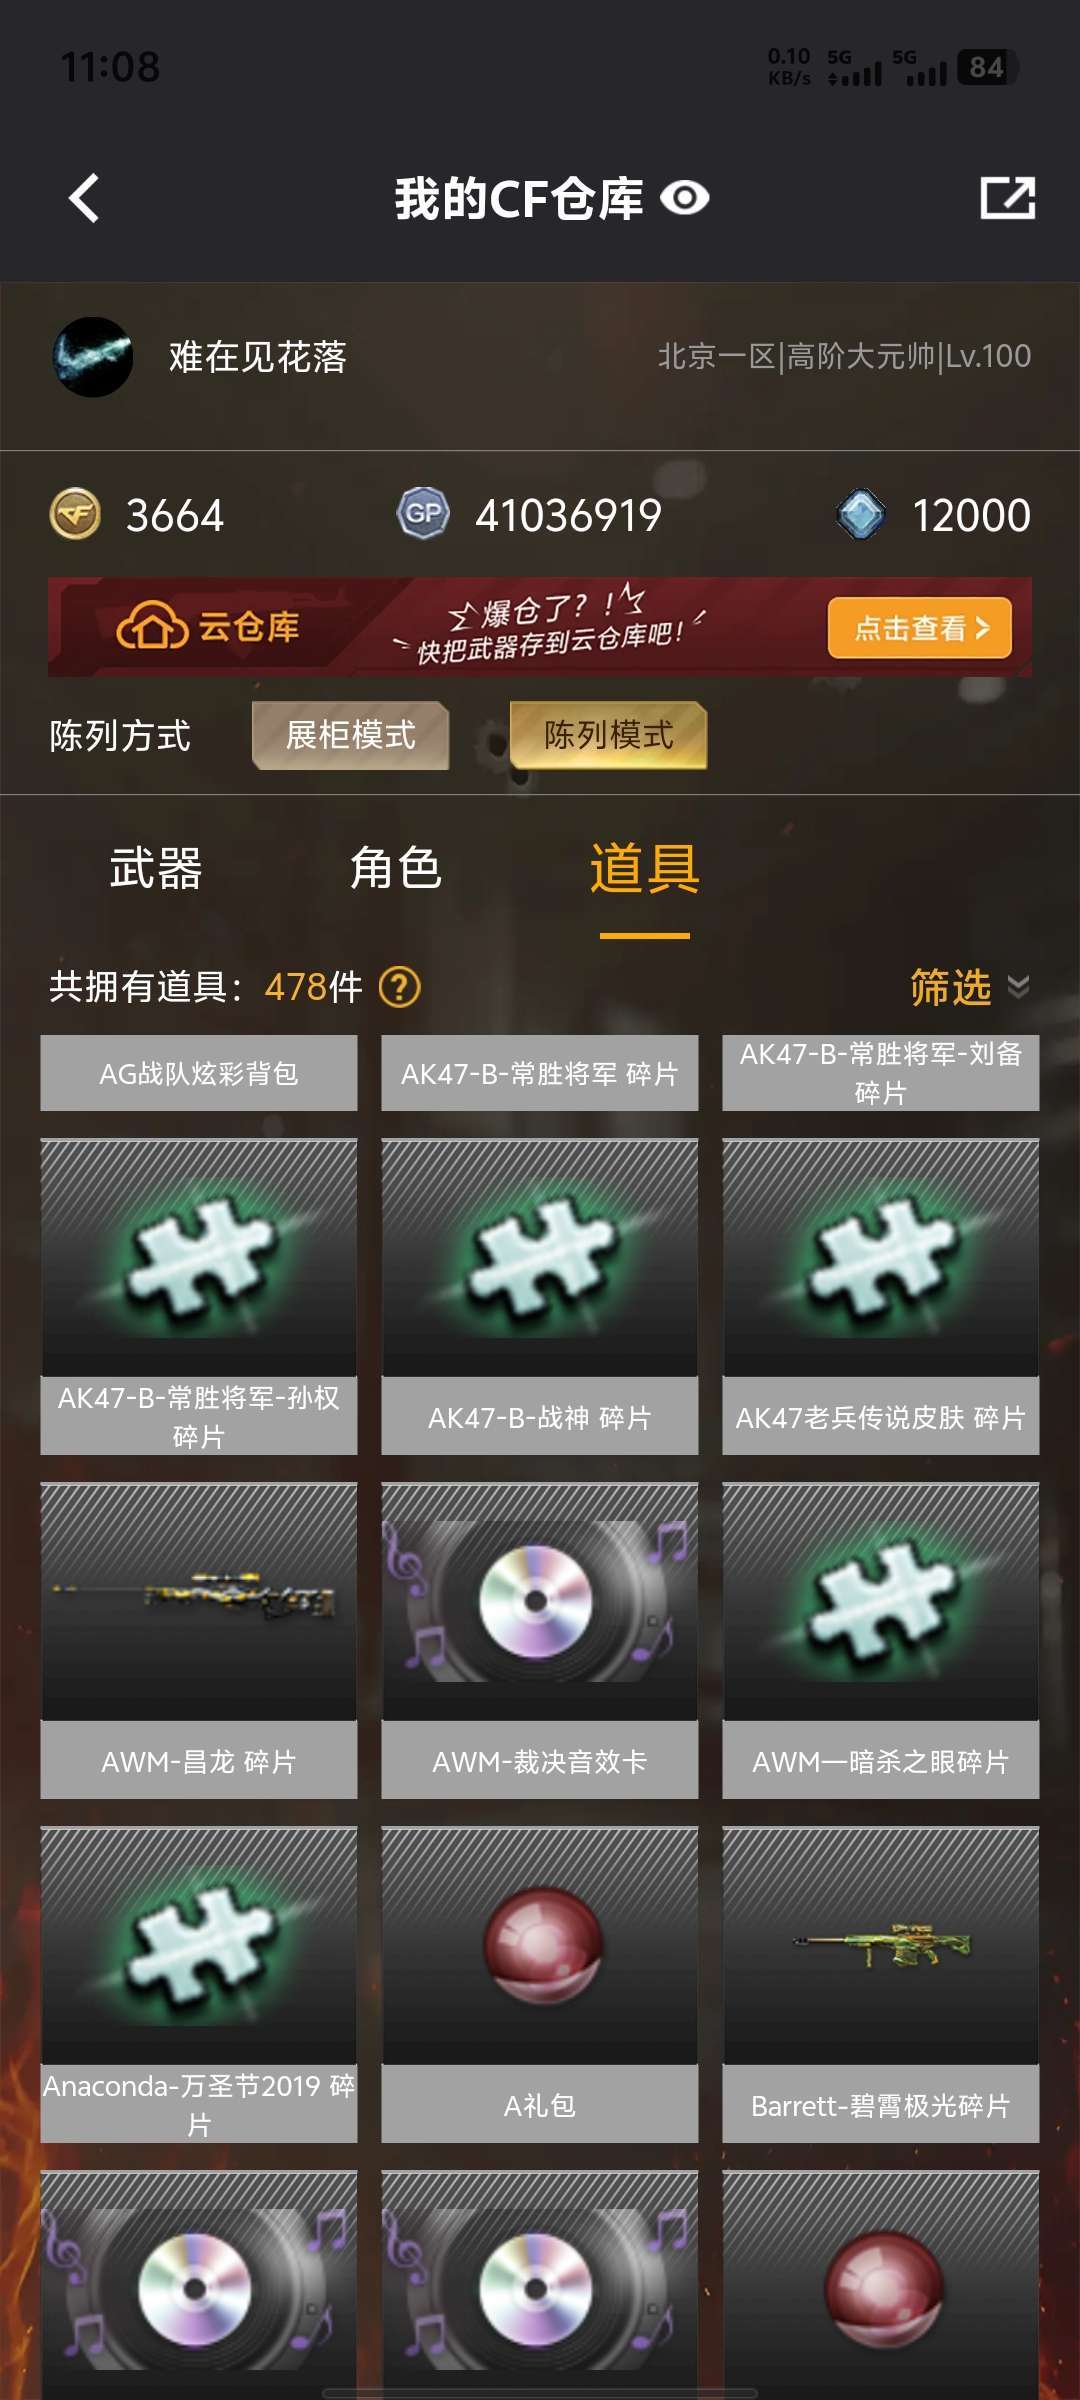Open the 道具 tab
The height and width of the screenshot is (2400, 1080).
pyautogui.click(x=645, y=868)
